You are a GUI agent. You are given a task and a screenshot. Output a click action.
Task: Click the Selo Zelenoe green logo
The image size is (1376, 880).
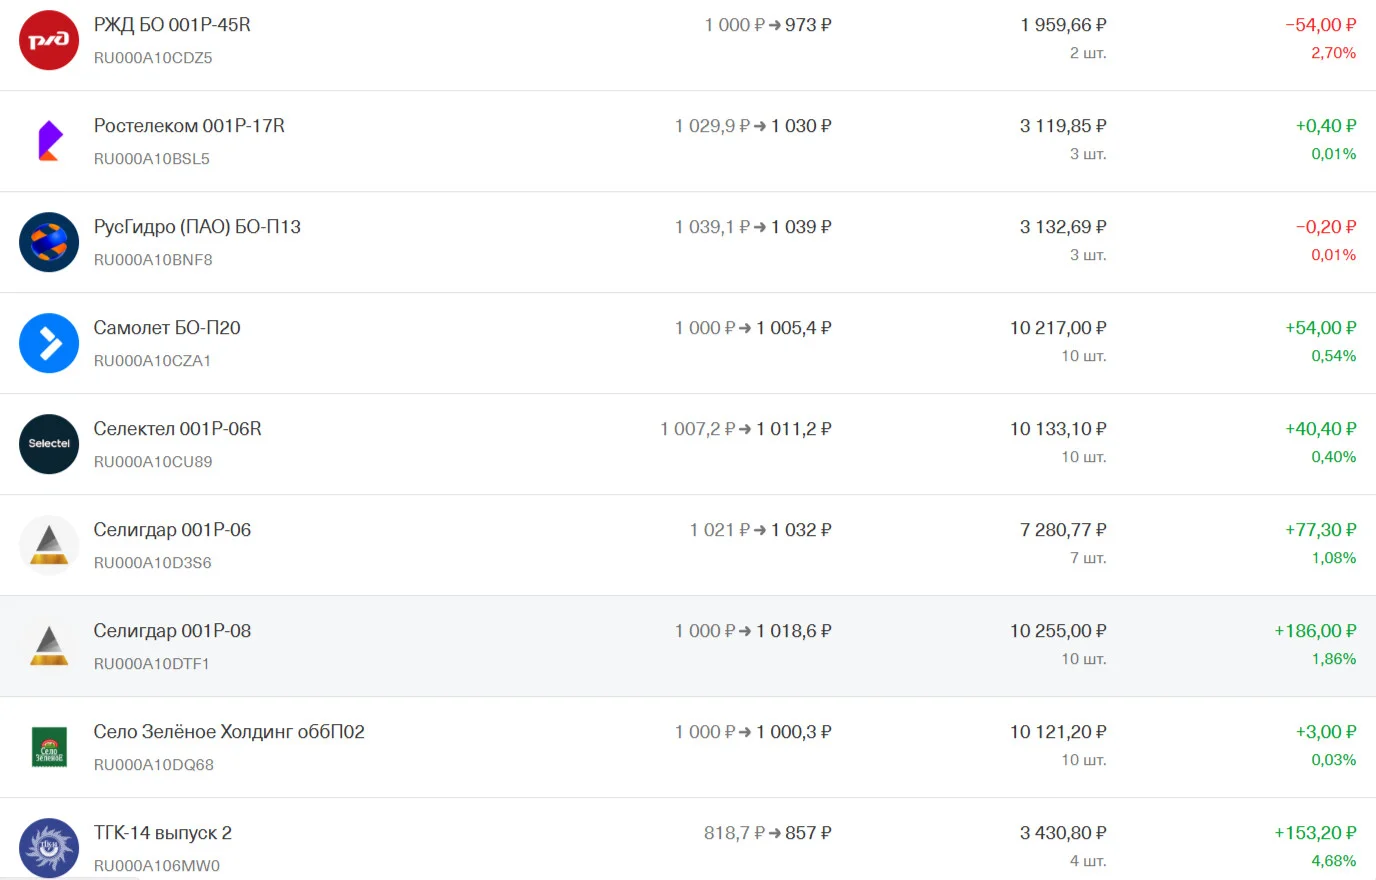click(49, 747)
